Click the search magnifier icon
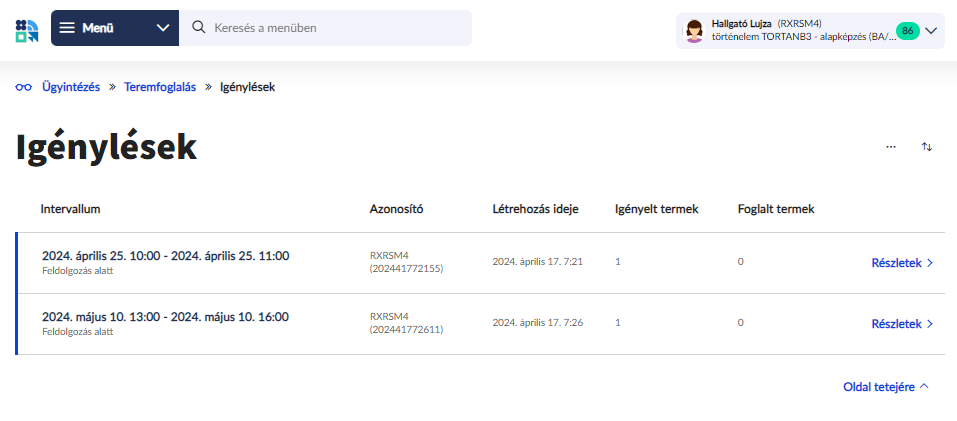Screen dimensions: 957x421 [198, 28]
